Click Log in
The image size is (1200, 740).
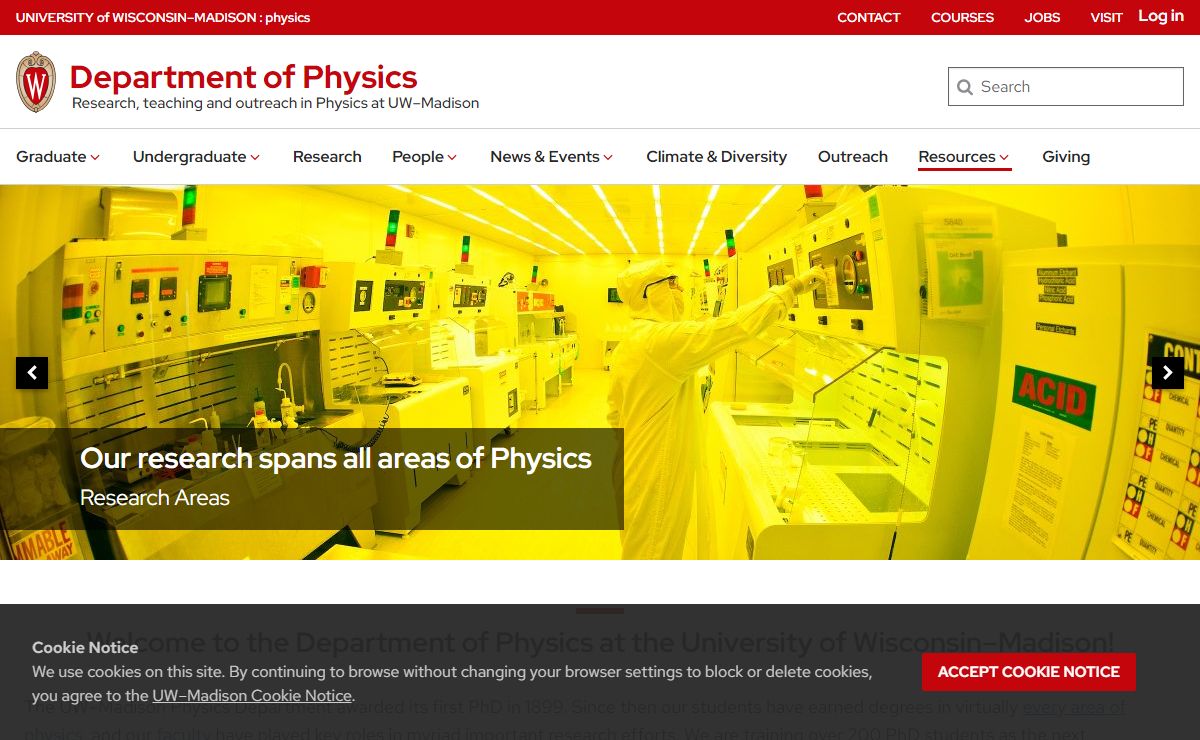(x=1161, y=16)
